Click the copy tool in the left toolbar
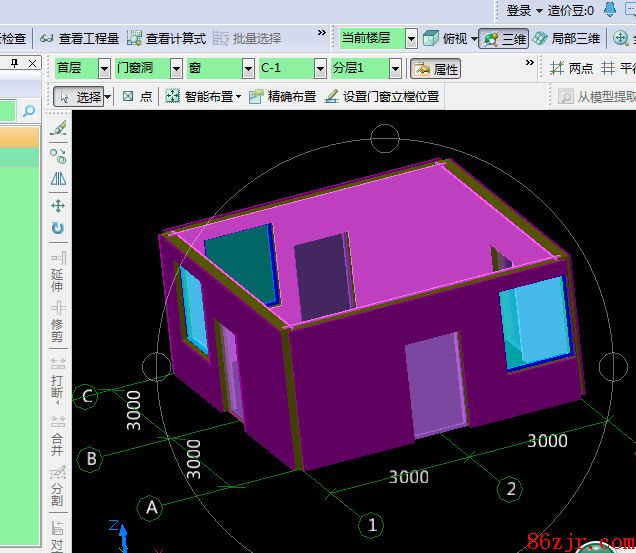636x553 pixels. pos(58,155)
